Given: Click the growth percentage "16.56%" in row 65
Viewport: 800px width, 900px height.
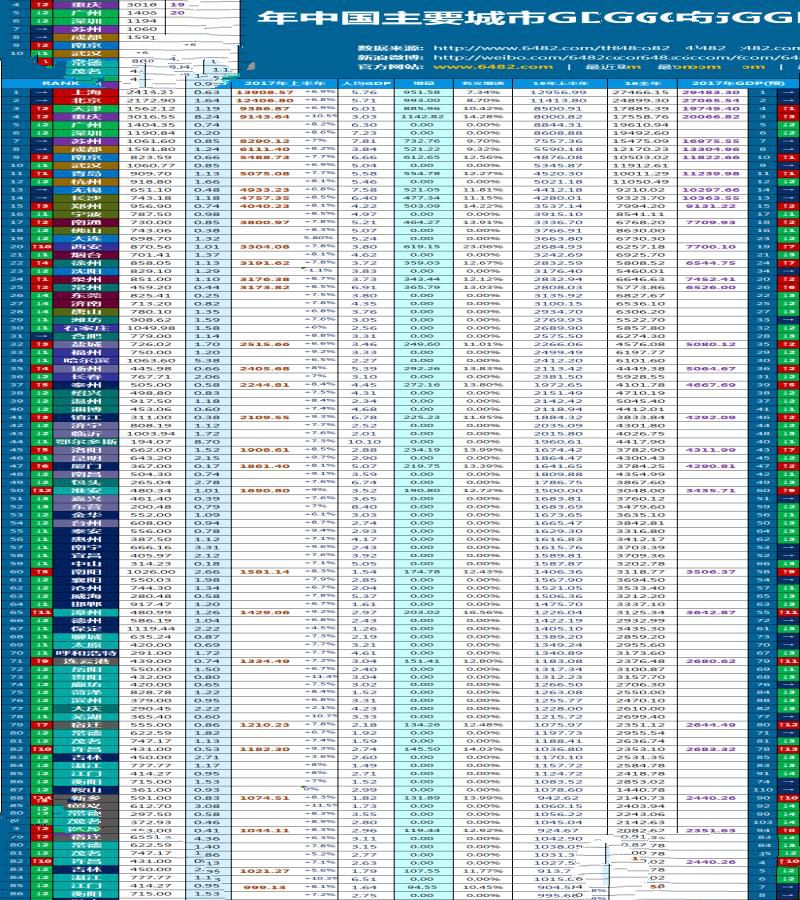Looking at the screenshot, I should [x=484, y=612].
